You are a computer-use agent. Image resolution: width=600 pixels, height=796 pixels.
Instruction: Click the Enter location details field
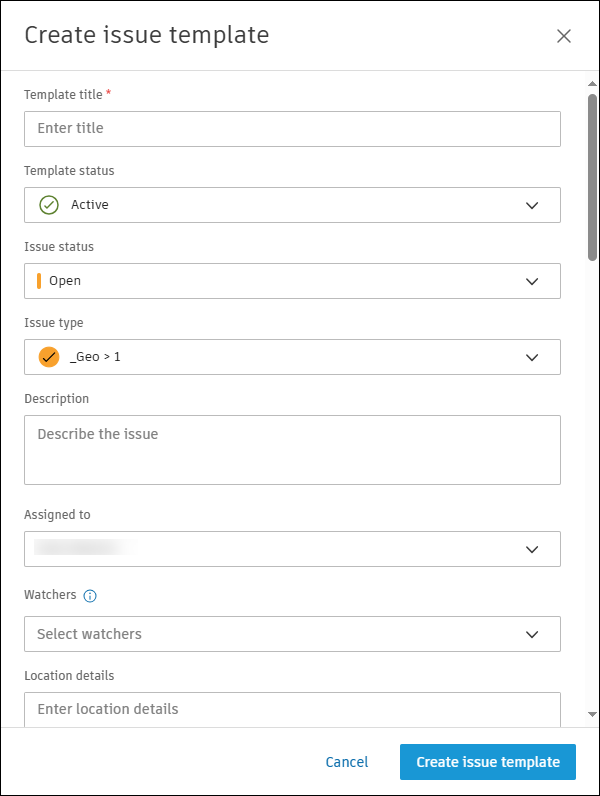292,709
